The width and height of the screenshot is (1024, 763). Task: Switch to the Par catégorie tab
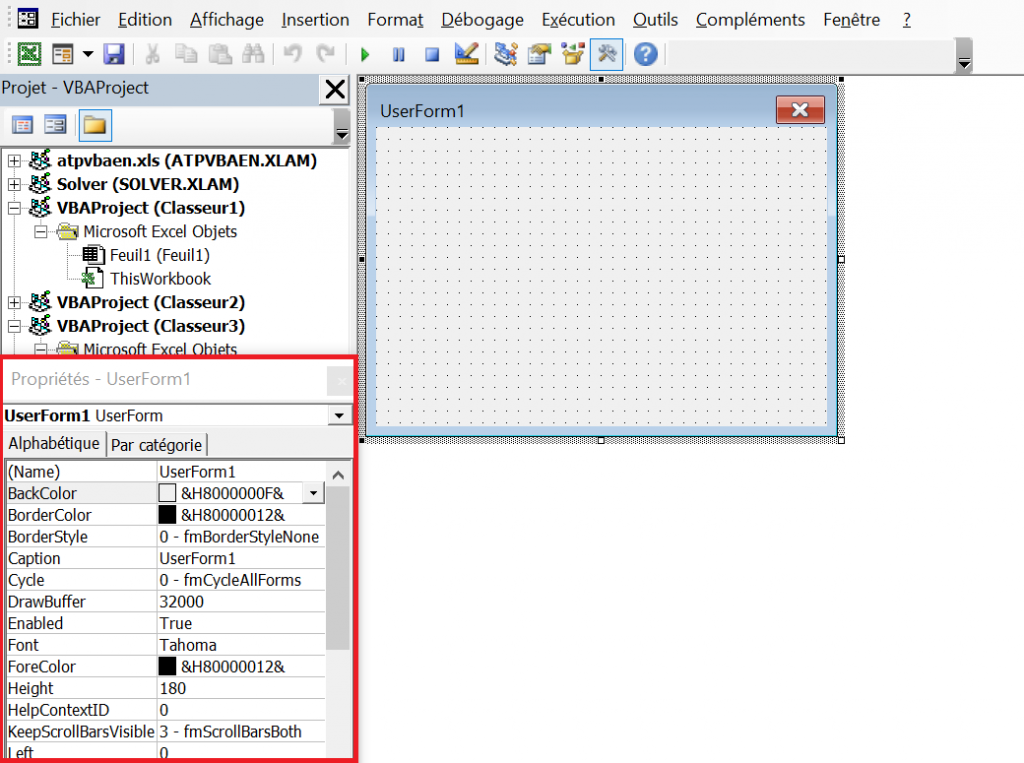(x=156, y=445)
